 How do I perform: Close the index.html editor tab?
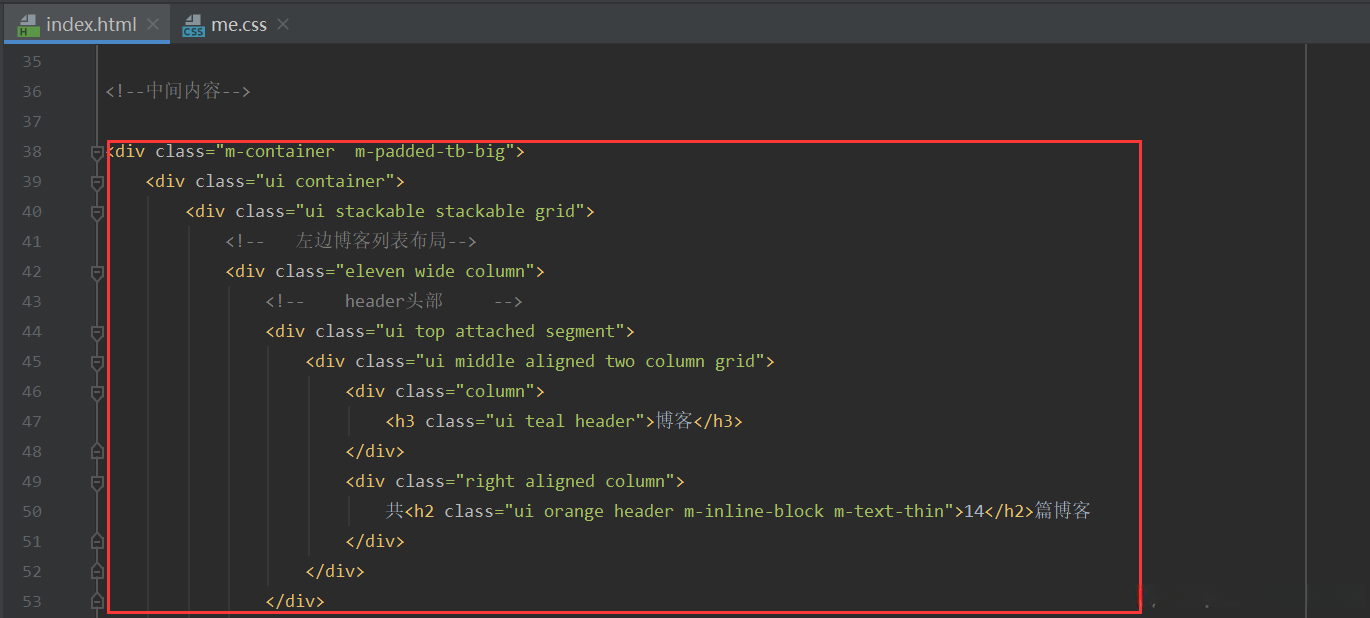tap(152, 24)
